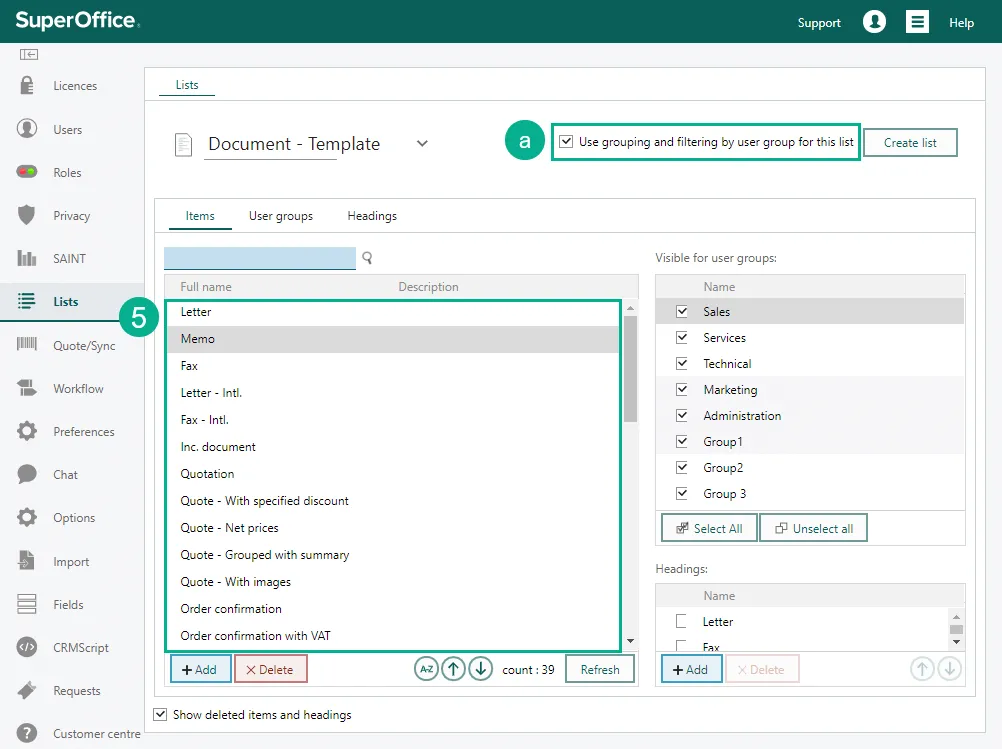Disable grouping and filtering by user group

point(566,142)
